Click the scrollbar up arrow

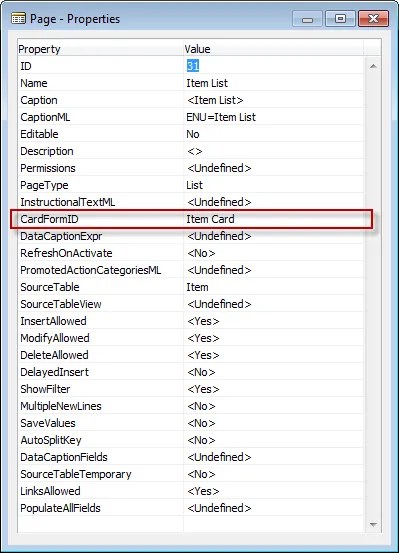click(373, 66)
